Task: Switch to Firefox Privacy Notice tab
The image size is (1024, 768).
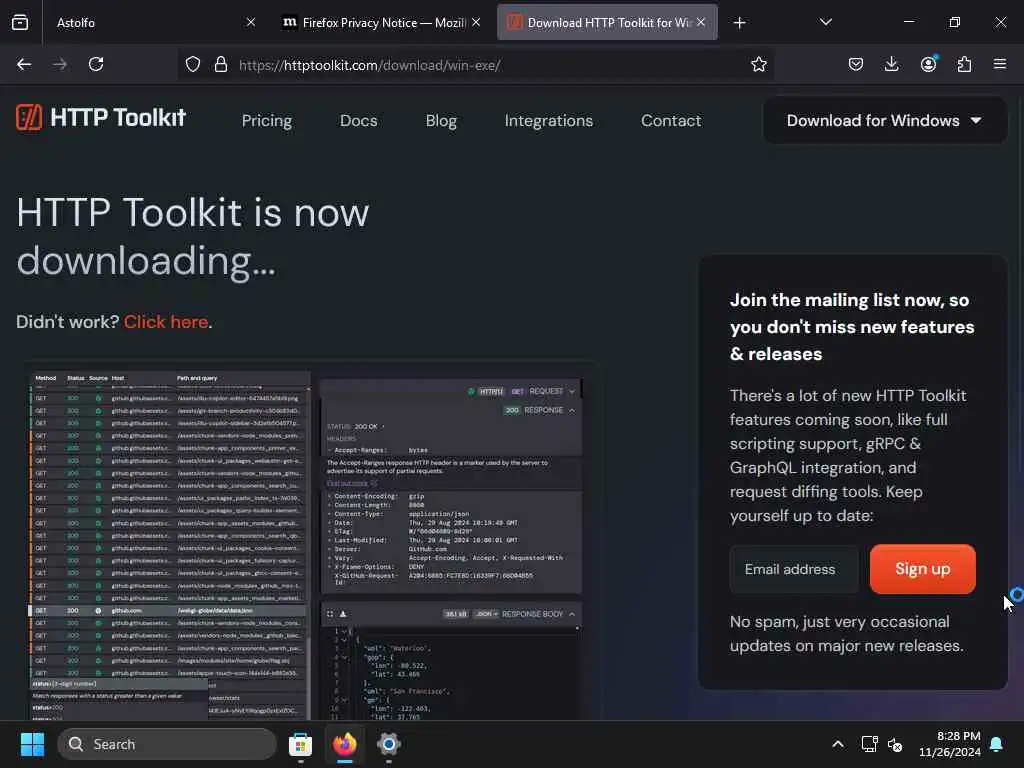Action: coord(382,22)
